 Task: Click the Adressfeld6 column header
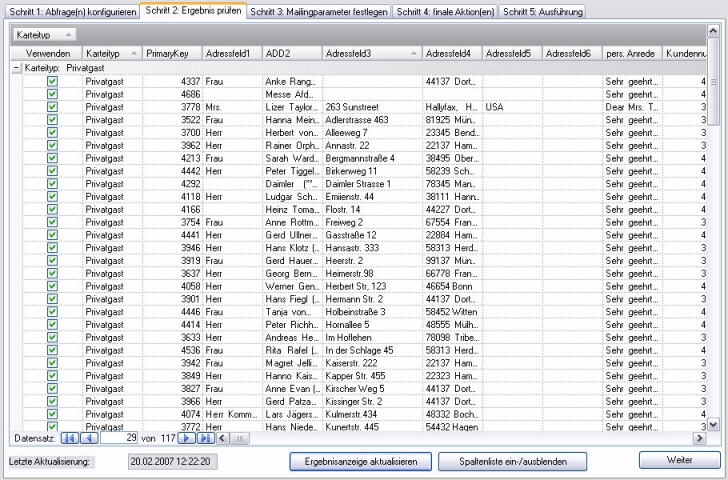point(572,53)
